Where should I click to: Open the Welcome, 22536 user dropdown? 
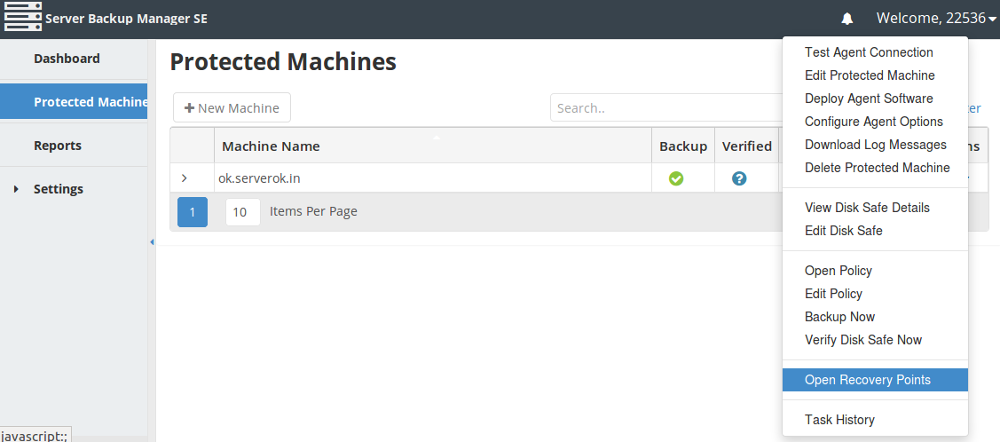pos(936,18)
